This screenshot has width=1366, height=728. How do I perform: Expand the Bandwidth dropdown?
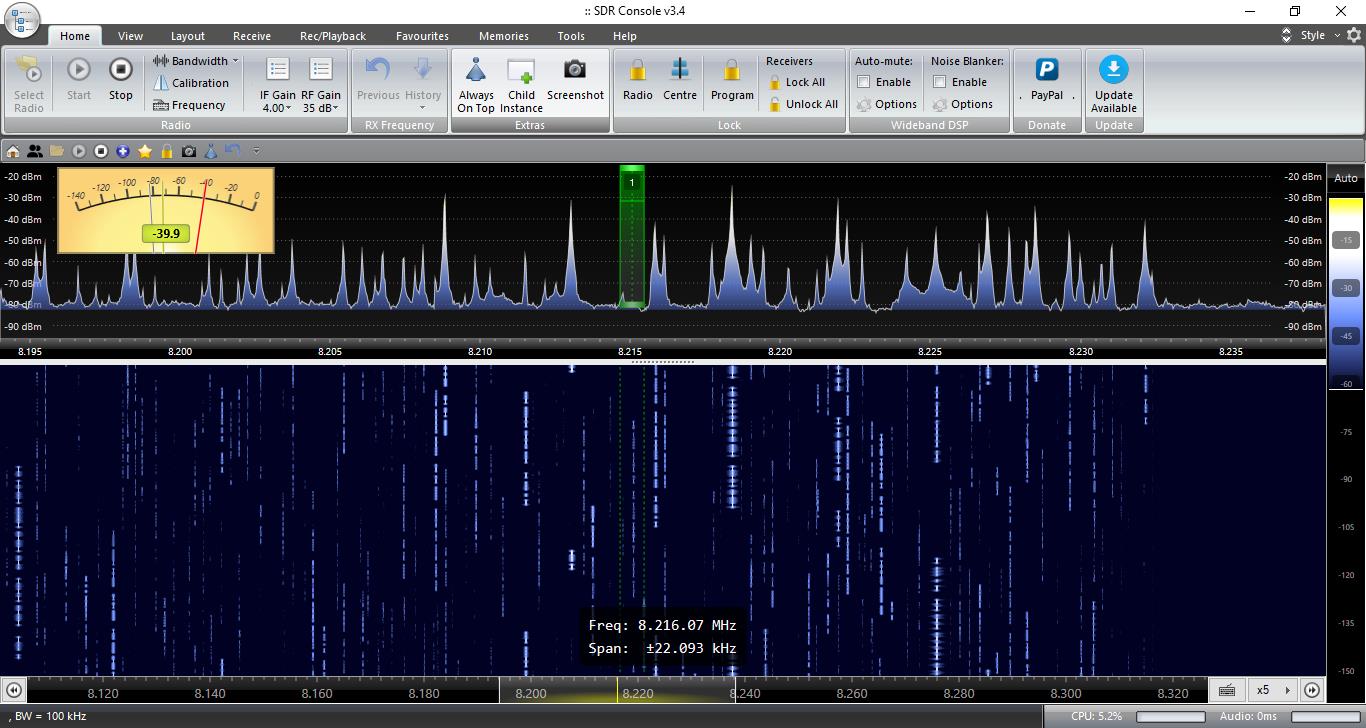coord(235,61)
